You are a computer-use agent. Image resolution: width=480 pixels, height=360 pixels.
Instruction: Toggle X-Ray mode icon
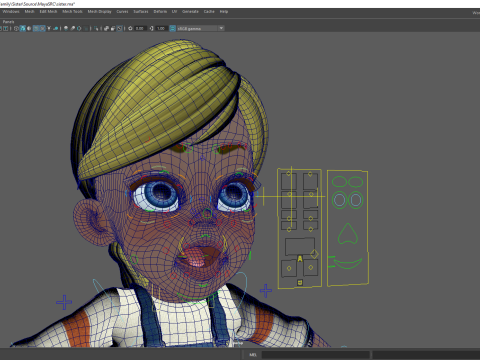pos(106,28)
